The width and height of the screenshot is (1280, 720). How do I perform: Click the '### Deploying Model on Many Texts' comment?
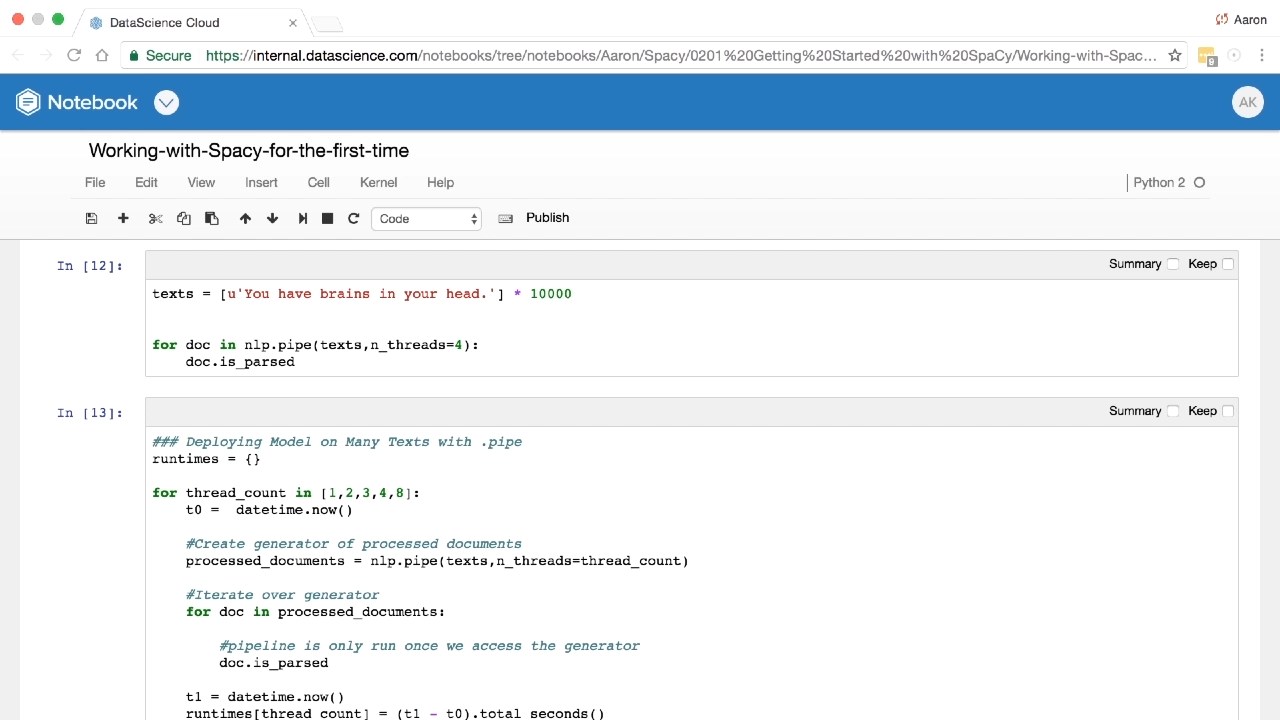point(337,442)
